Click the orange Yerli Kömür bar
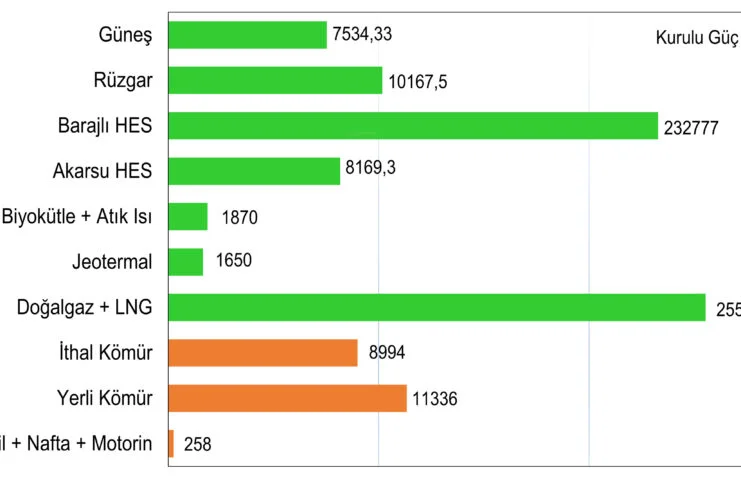This screenshot has width=741, height=486. [287, 398]
